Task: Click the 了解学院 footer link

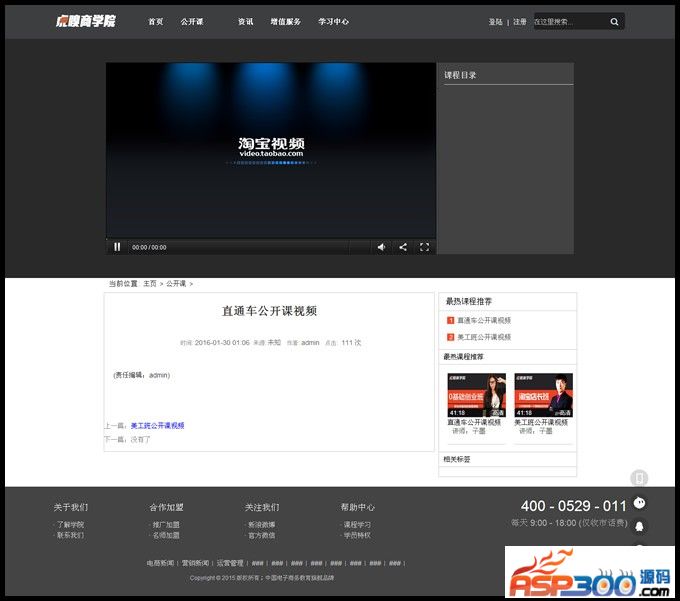Action: (70, 525)
